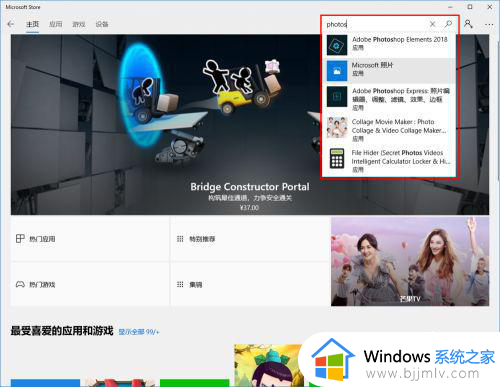The image size is (500, 387).
Task: Minimize the Microsoft Store window
Action: [450, 7]
